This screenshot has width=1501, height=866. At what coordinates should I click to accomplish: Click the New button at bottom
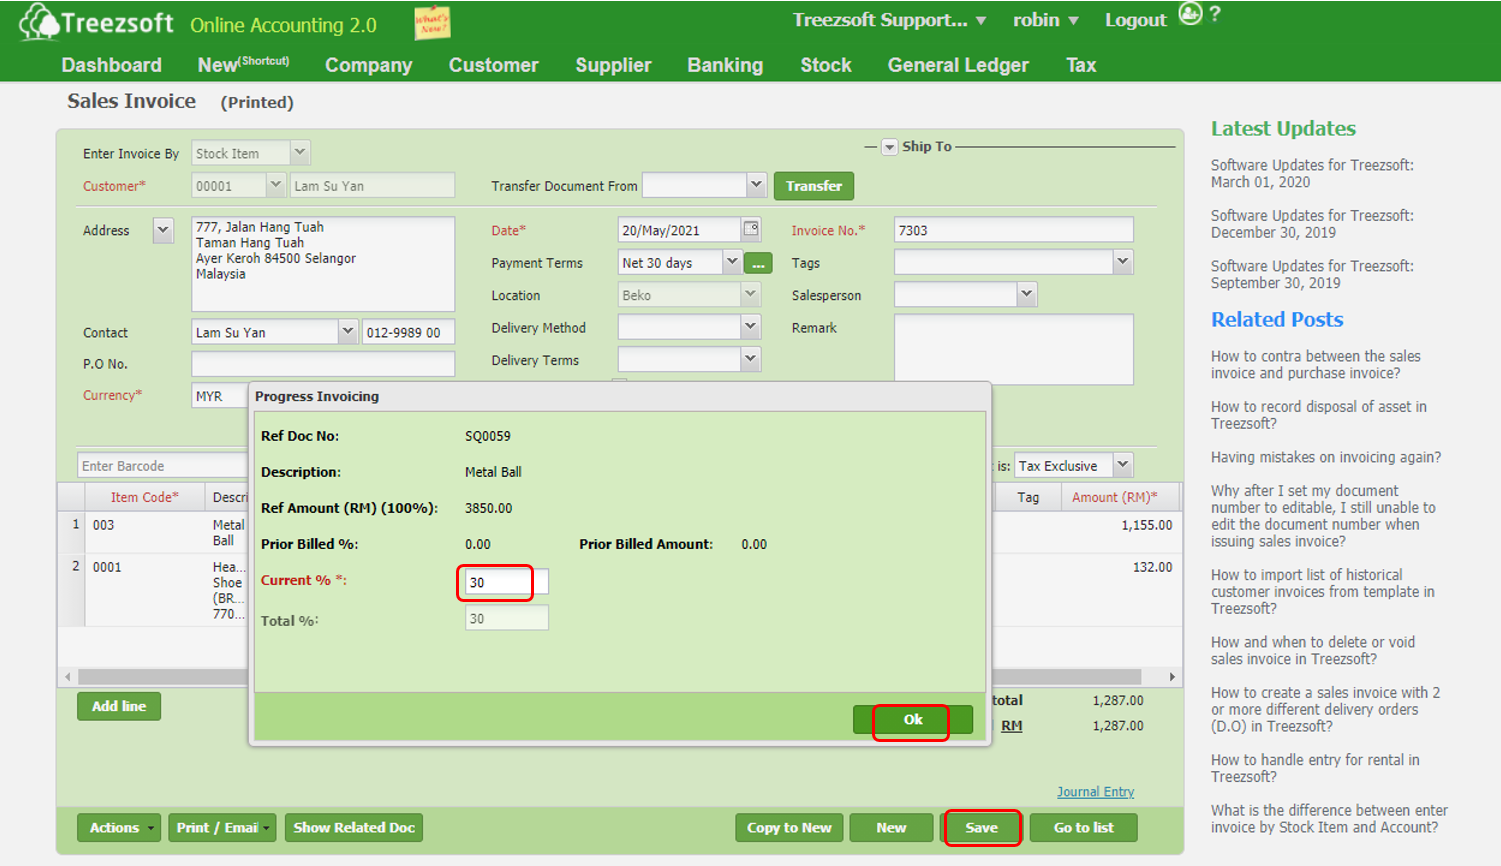point(891,828)
